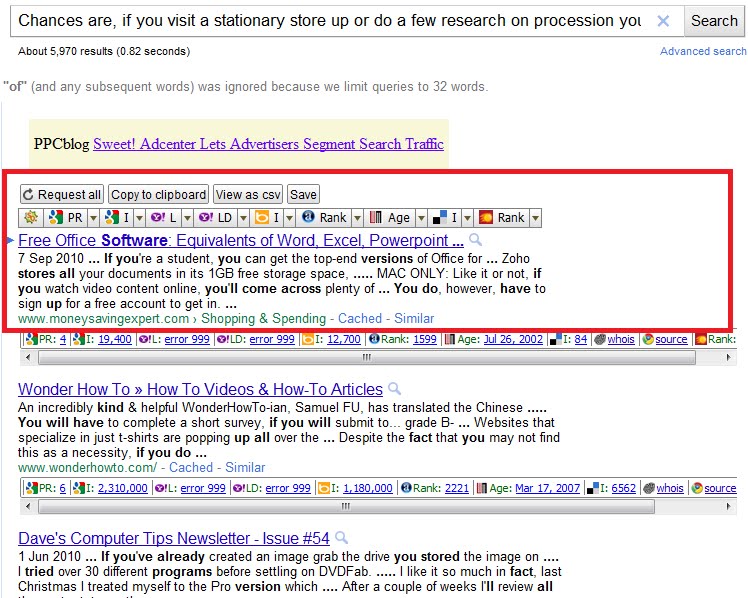Open the SEO toolbar settings gear
Image resolution: width=748 pixels, height=598 pixels.
(x=31, y=218)
